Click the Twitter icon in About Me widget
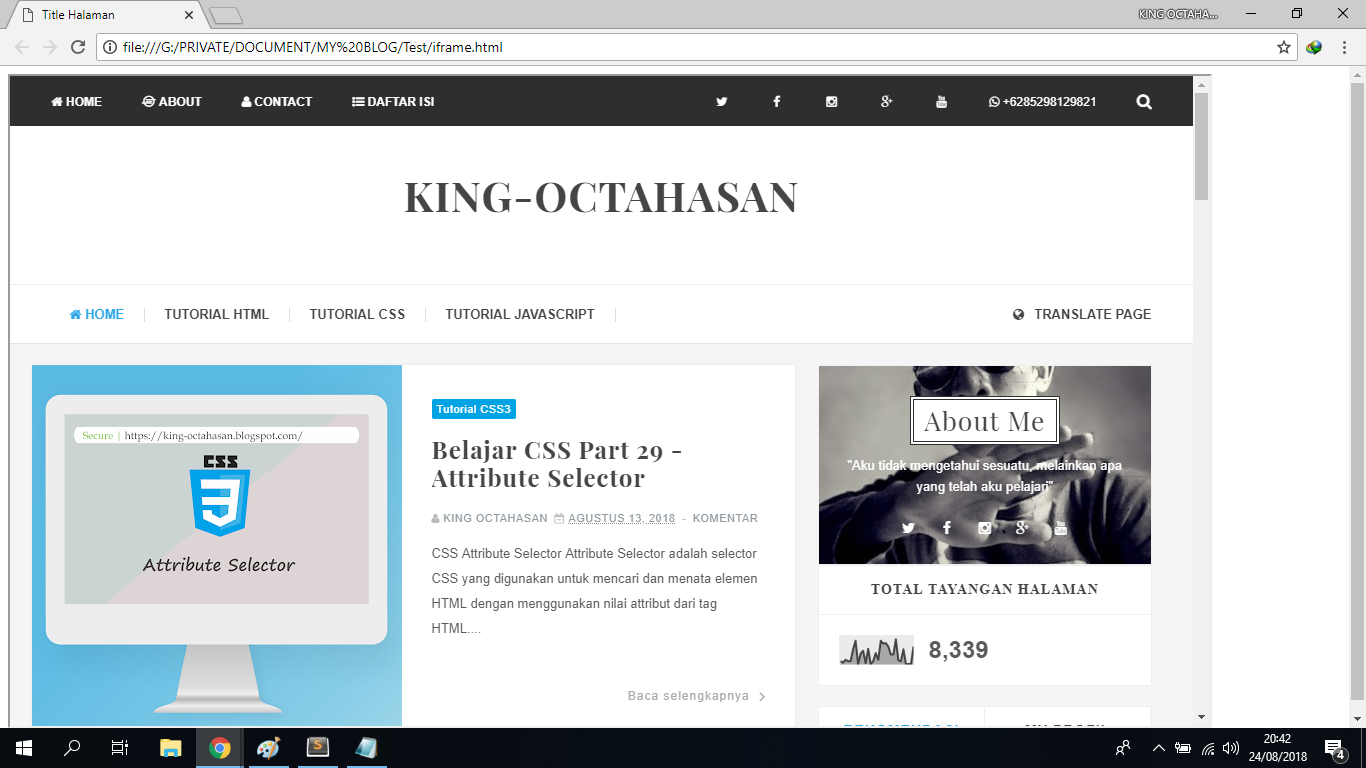This screenshot has height=768, width=1366. click(908, 528)
